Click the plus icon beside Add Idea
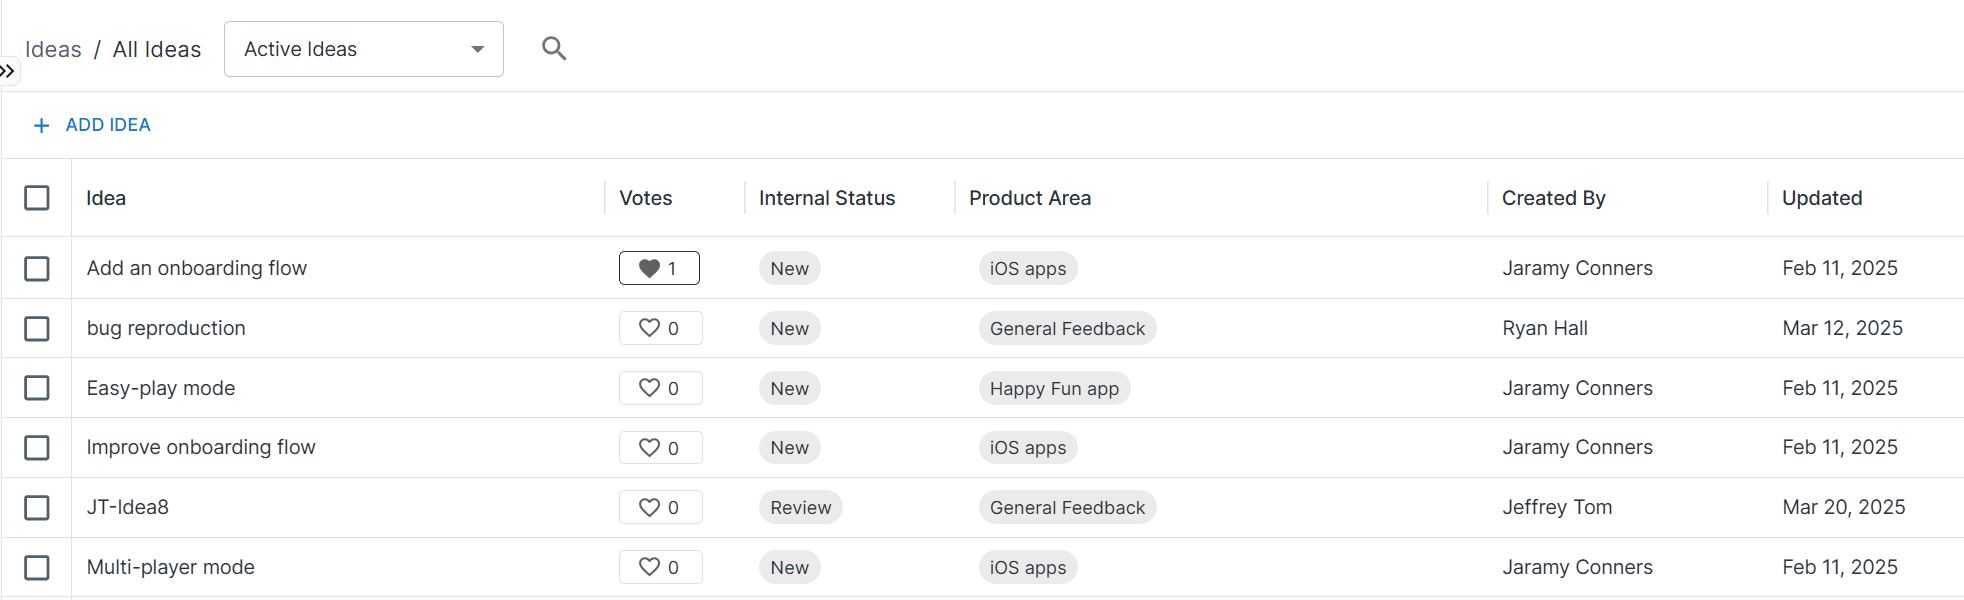The image size is (1964, 600). click(x=41, y=125)
